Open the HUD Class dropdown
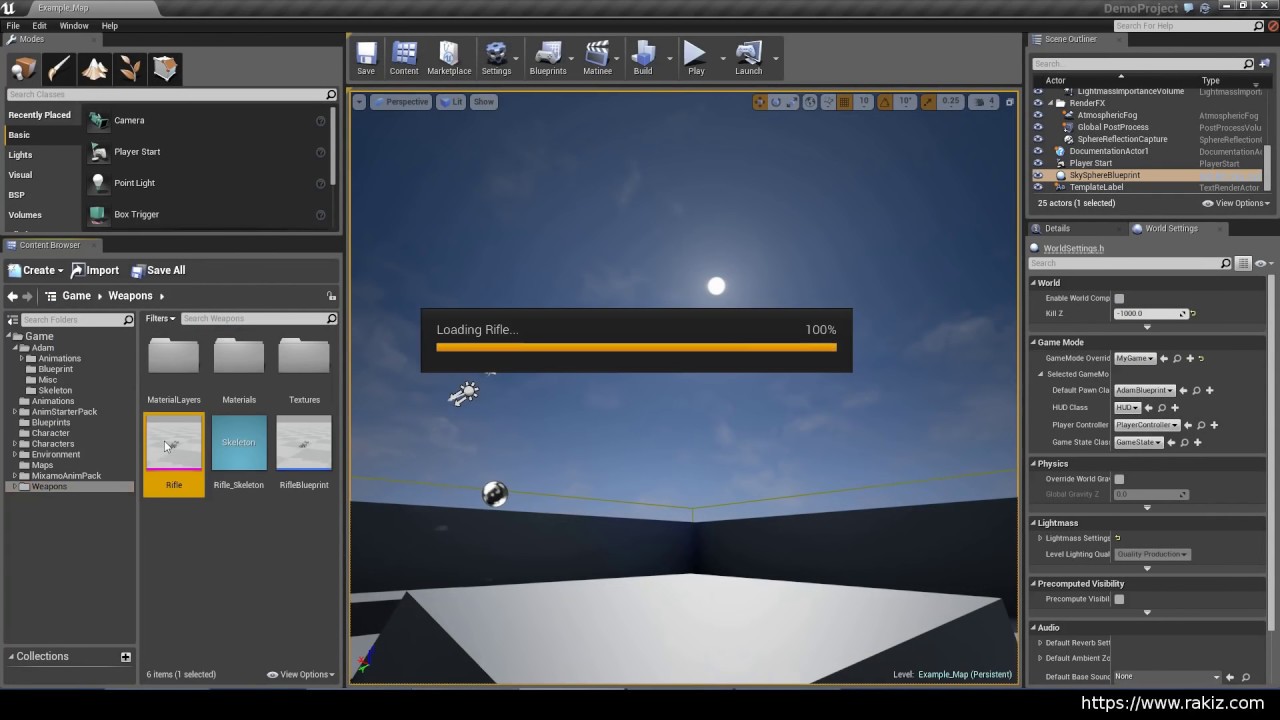The image size is (1280, 720). tap(1127, 408)
